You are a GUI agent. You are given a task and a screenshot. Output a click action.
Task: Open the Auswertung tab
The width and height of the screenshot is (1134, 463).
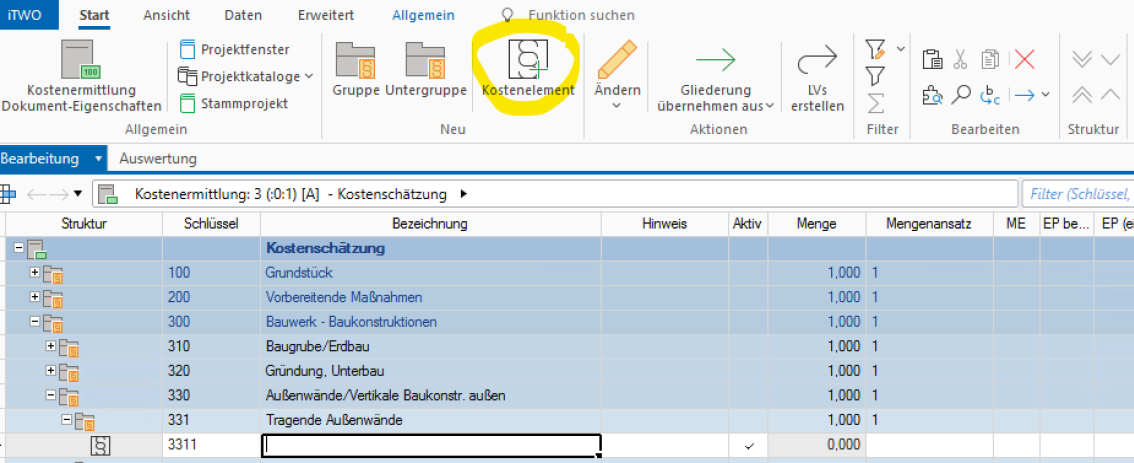[x=158, y=158]
